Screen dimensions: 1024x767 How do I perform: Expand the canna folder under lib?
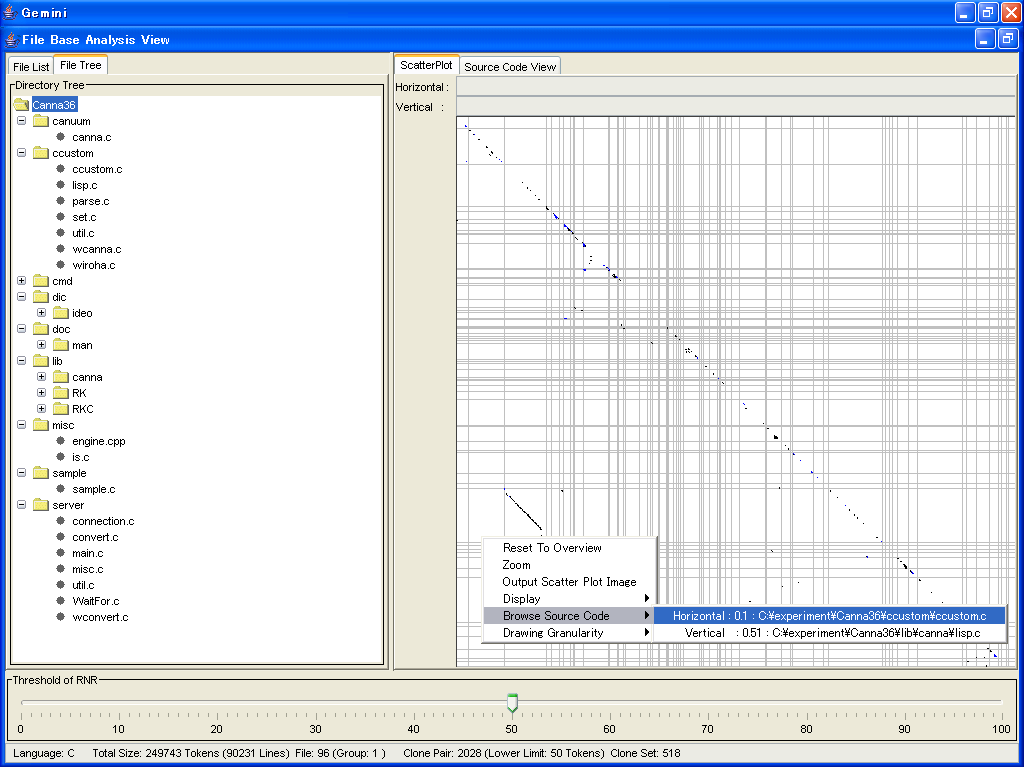(42, 377)
